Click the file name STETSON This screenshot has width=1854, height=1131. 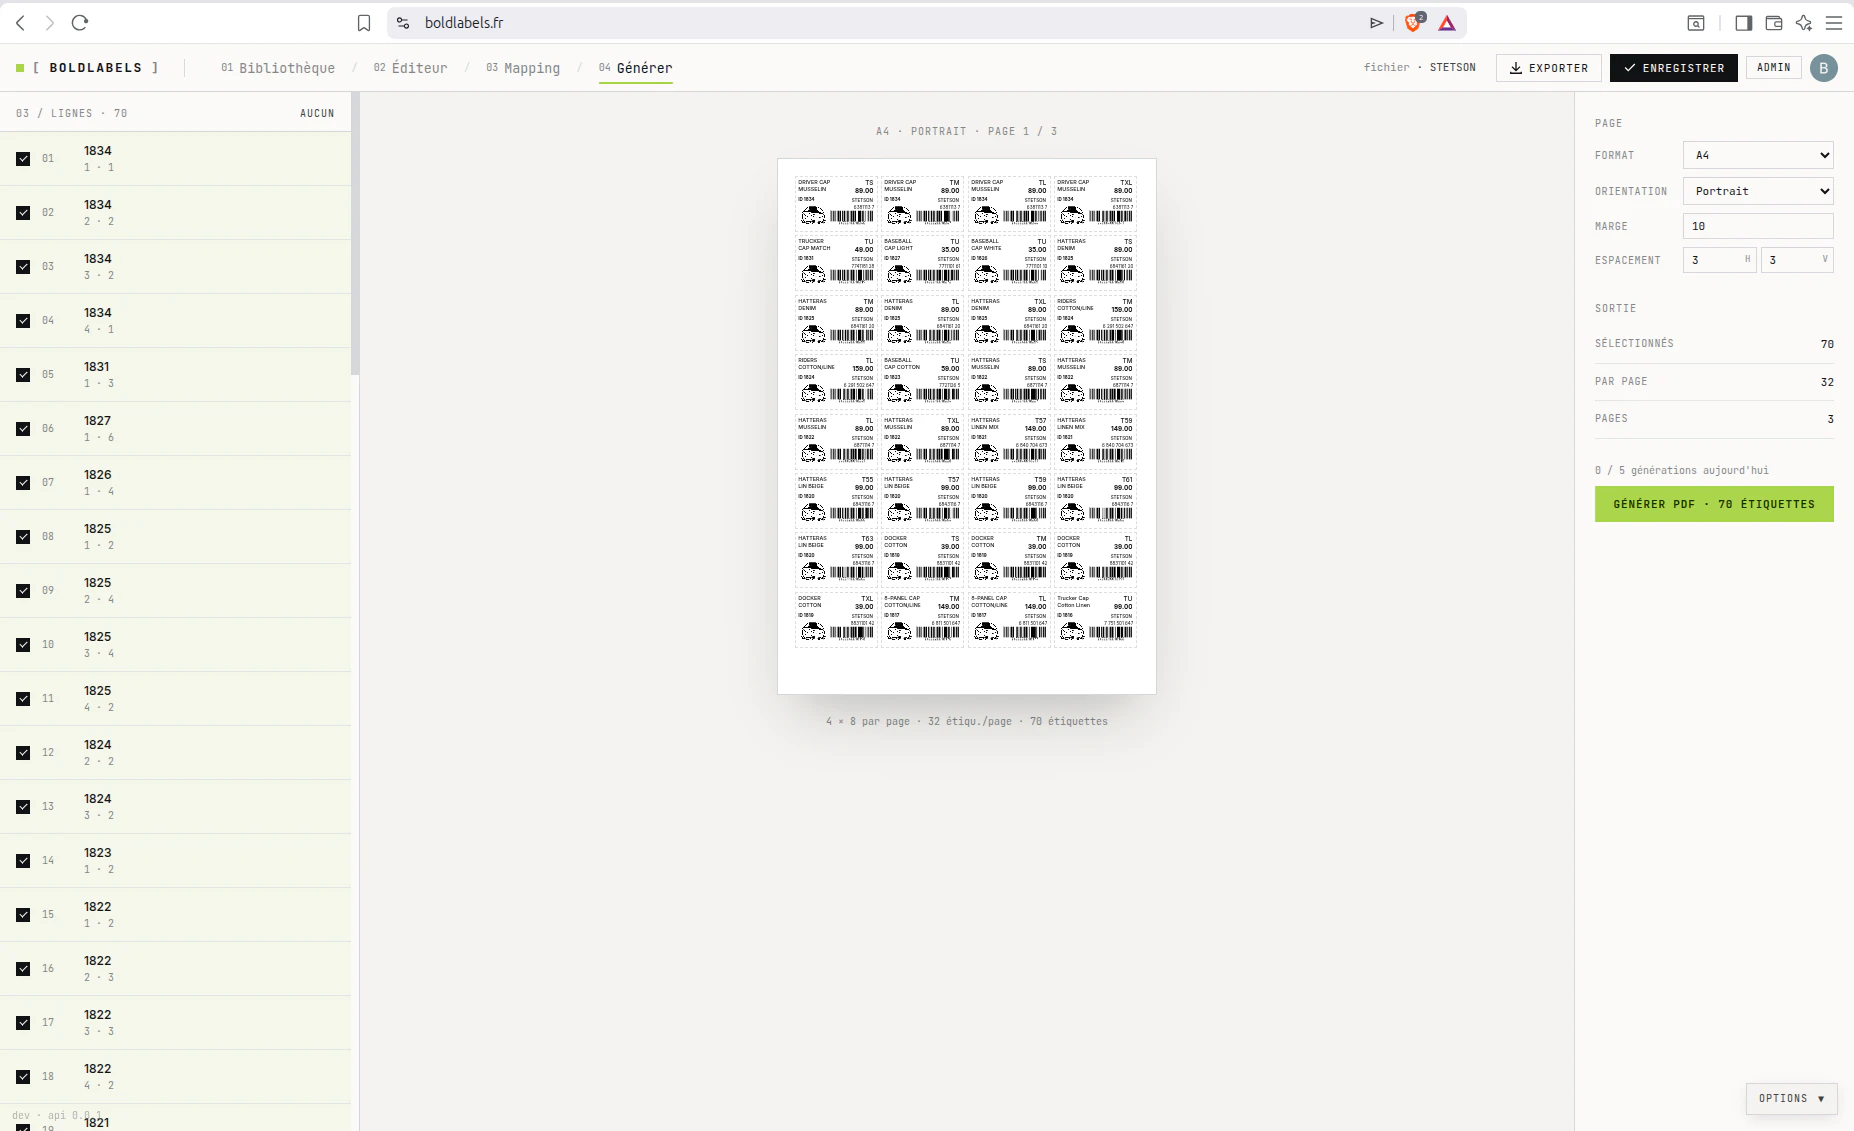[x=1452, y=68]
